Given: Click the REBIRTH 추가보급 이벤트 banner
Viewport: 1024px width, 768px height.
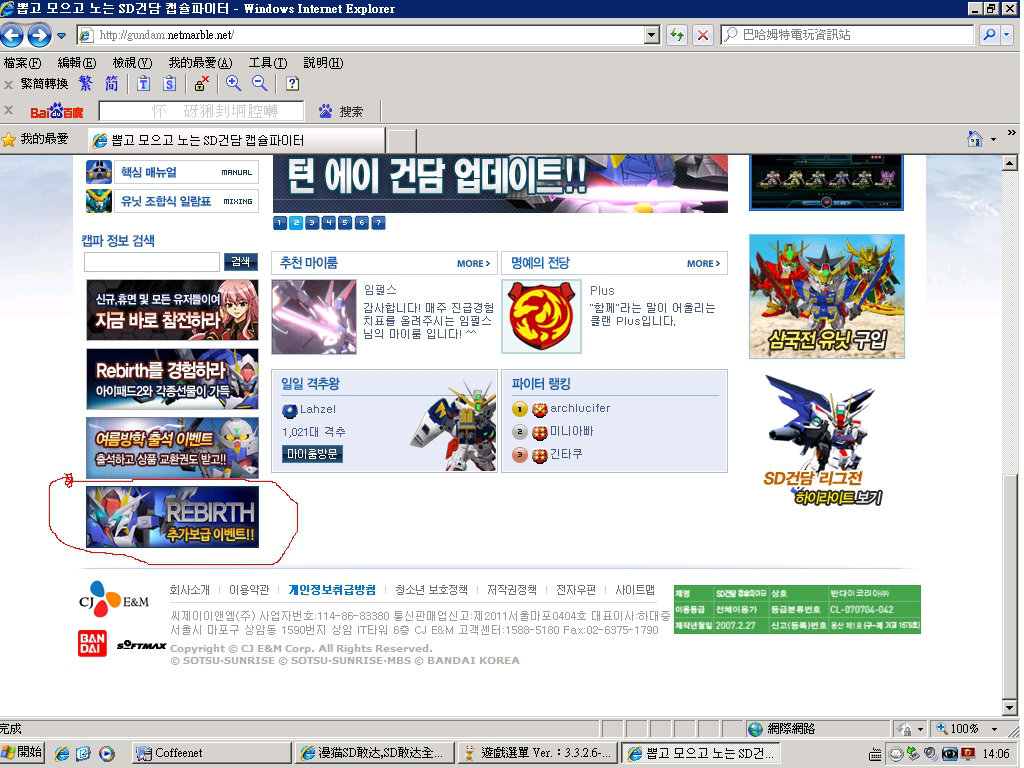Looking at the screenshot, I should click(x=172, y=517).
